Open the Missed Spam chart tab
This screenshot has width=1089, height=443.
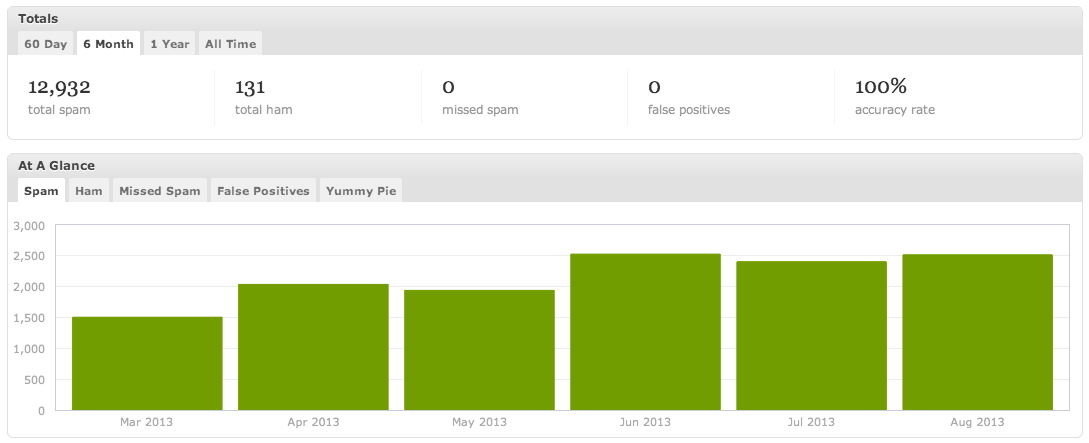point(160,191)
